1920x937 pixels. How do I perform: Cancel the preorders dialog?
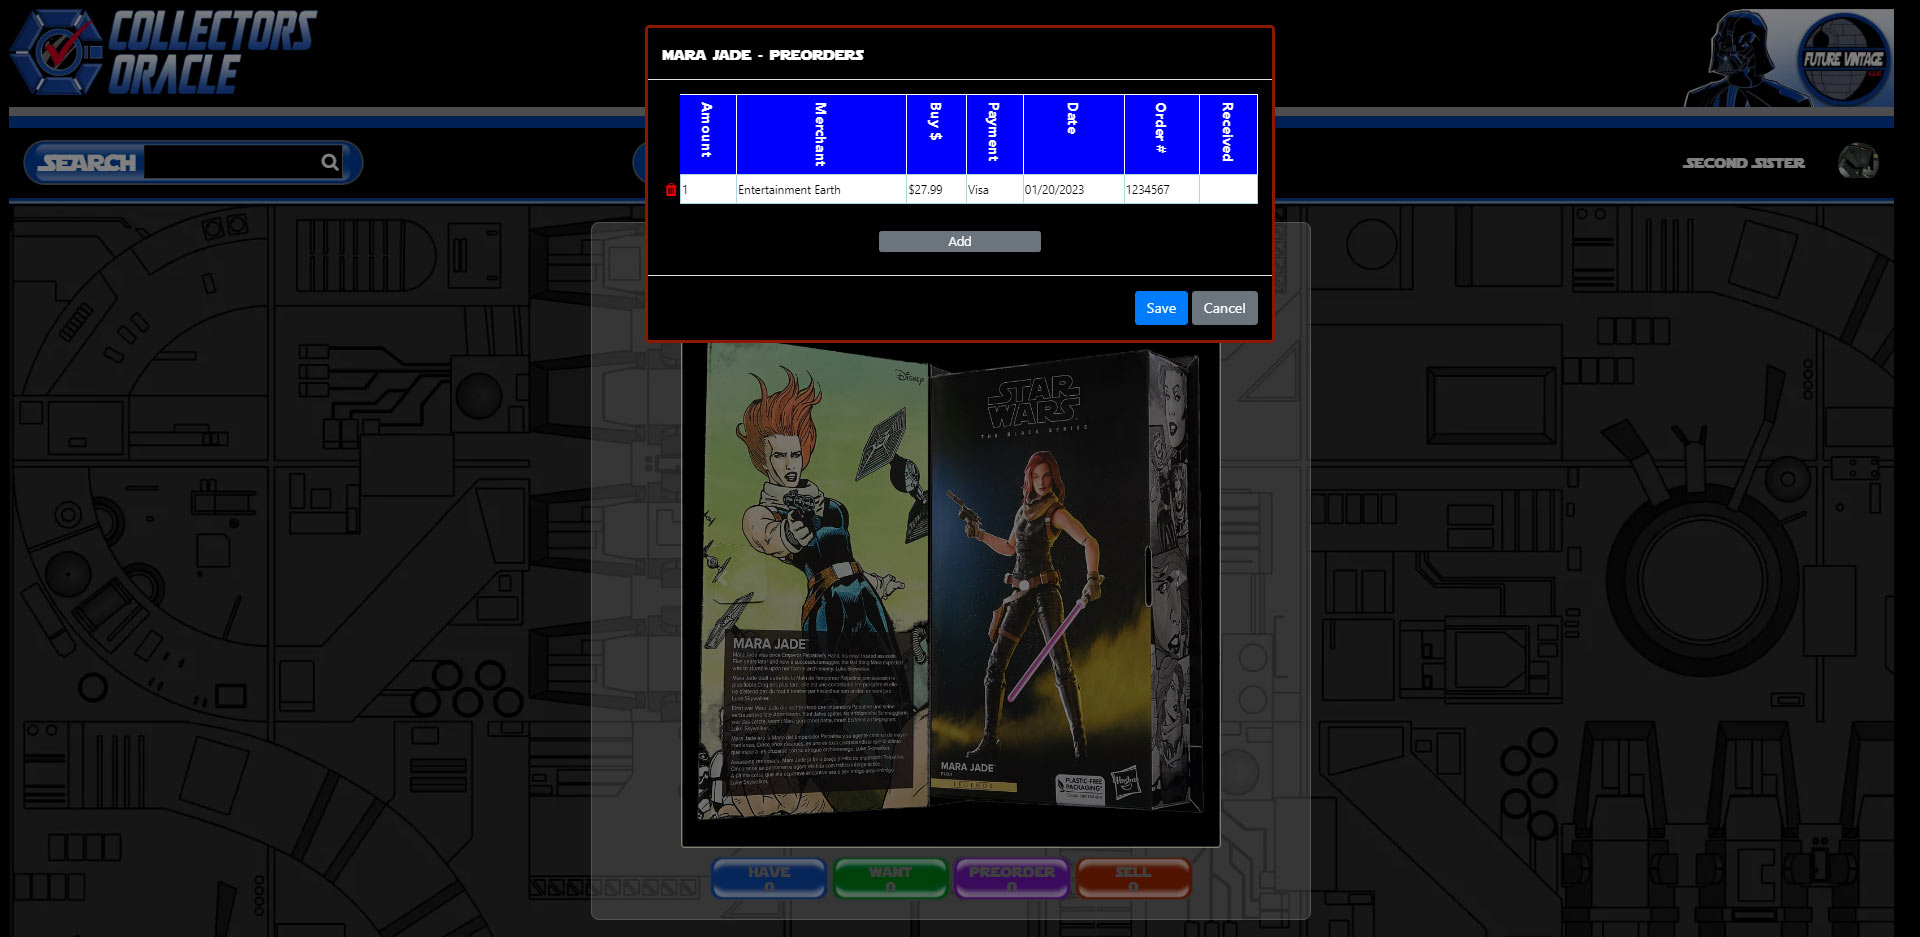tap(1224, 308)
